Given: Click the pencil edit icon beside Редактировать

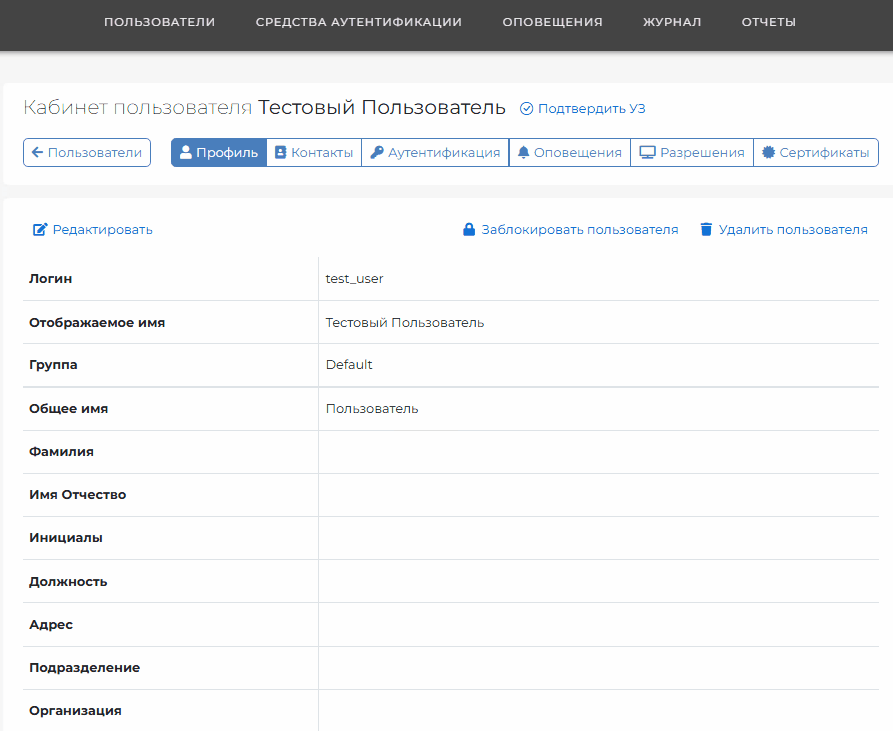Looking at the screenshot, I should [40, 229].
